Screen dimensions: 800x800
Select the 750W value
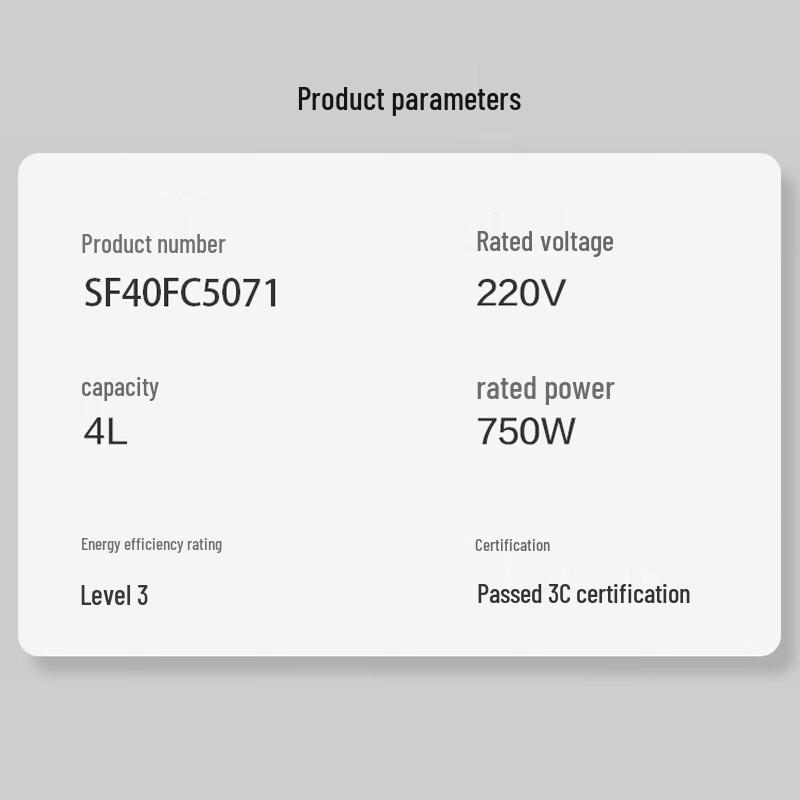[x=526, y=431]
